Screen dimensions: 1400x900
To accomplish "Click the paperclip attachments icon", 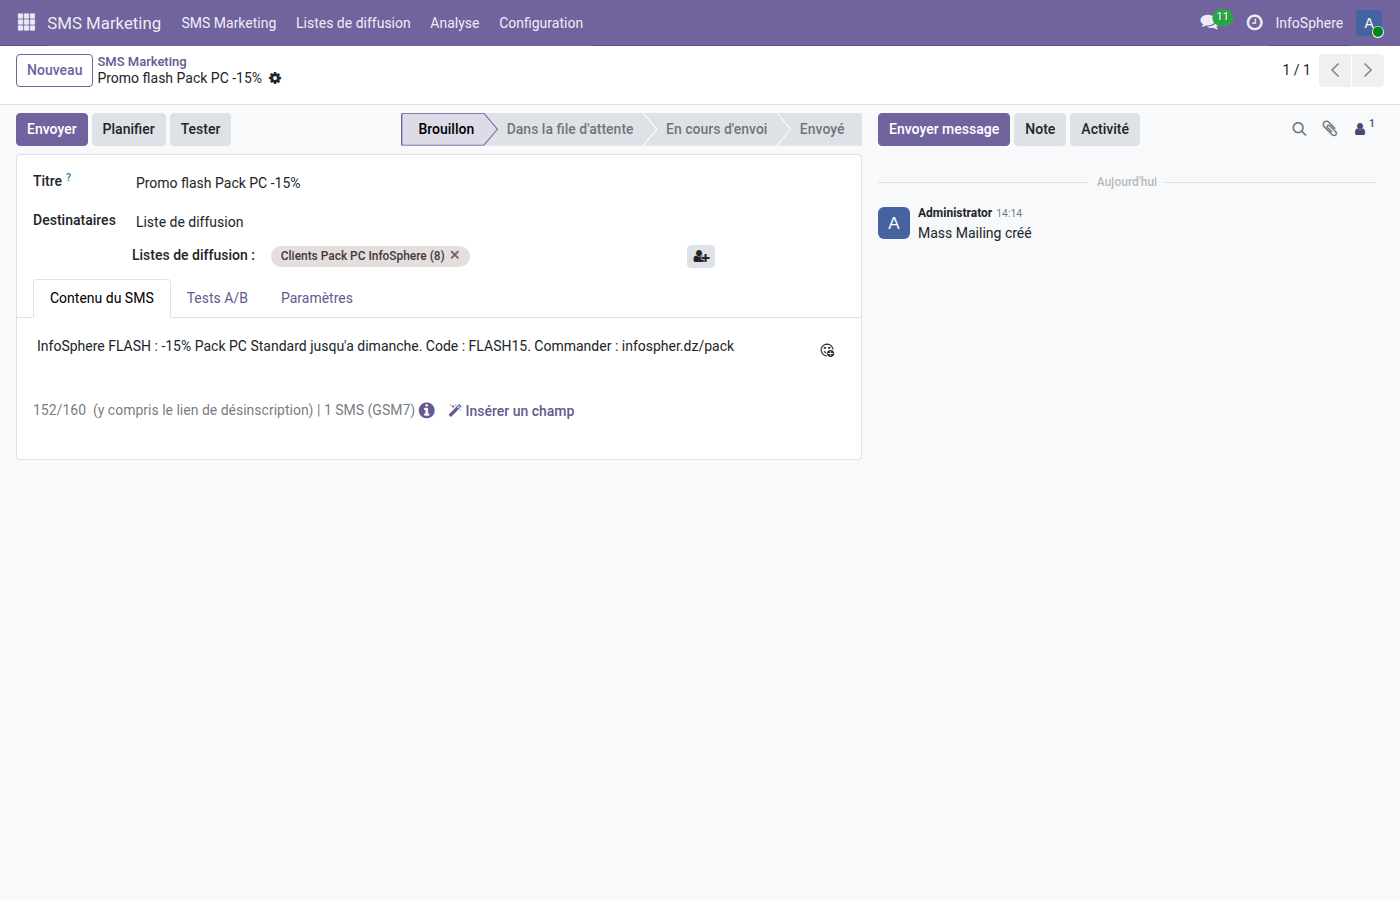I will pos(1330,129).
